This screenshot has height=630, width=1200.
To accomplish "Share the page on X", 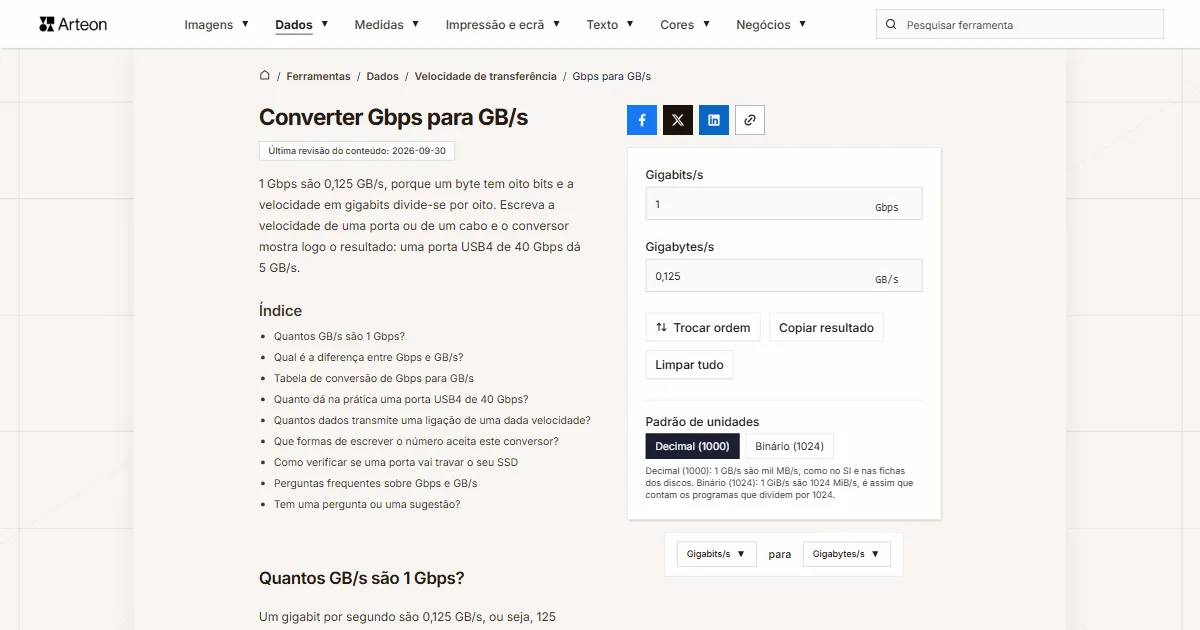I will (678, 120).
